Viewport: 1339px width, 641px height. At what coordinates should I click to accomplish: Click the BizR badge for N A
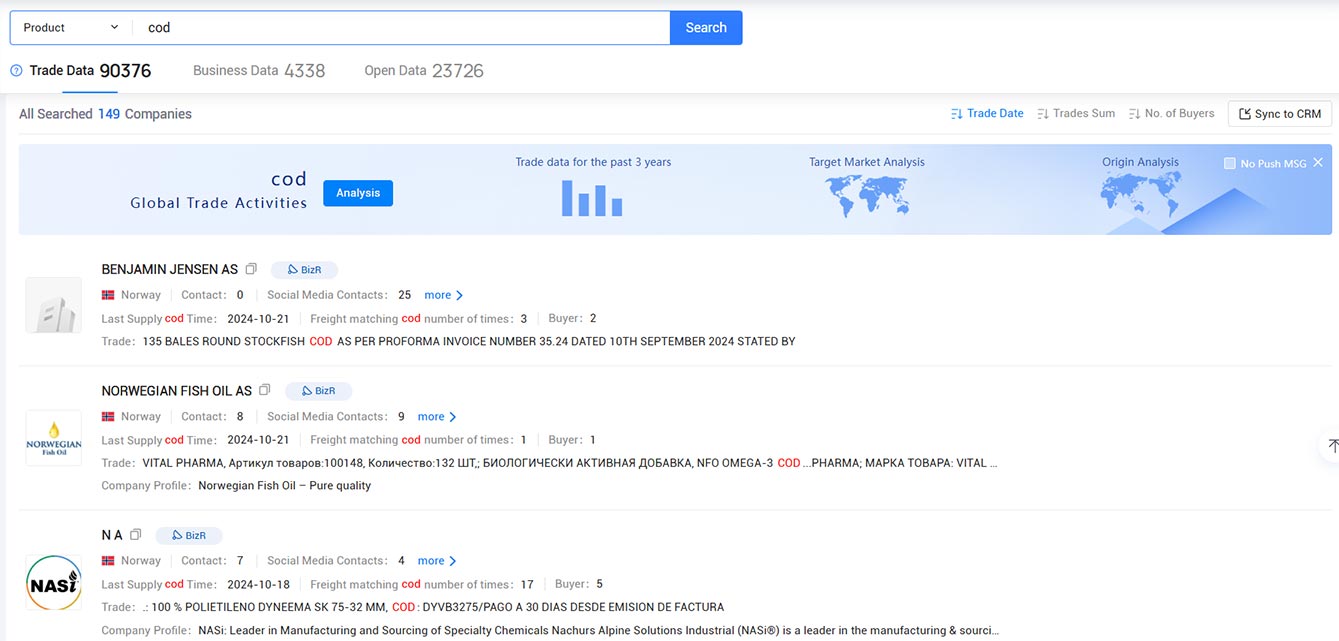[189, 536]
